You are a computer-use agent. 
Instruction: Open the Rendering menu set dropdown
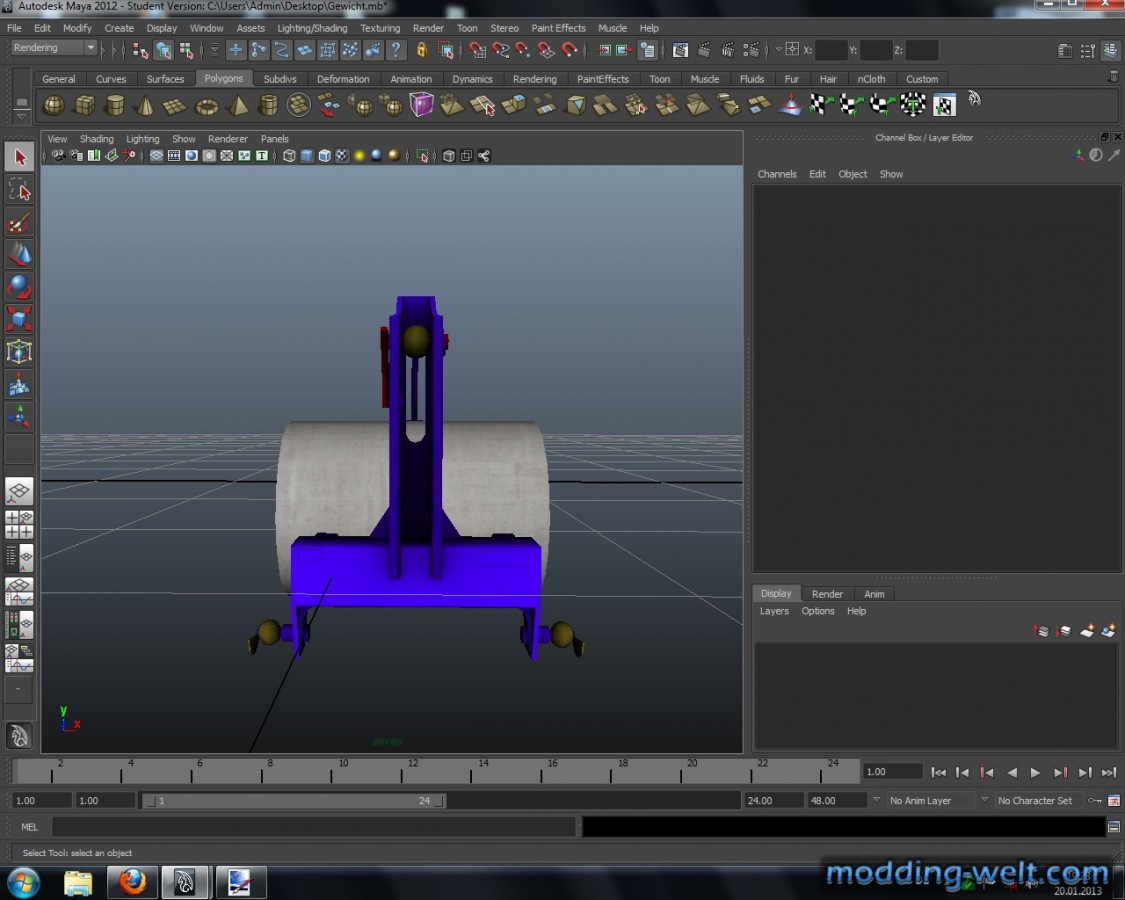pyautogui.click(x=54, y=48)
